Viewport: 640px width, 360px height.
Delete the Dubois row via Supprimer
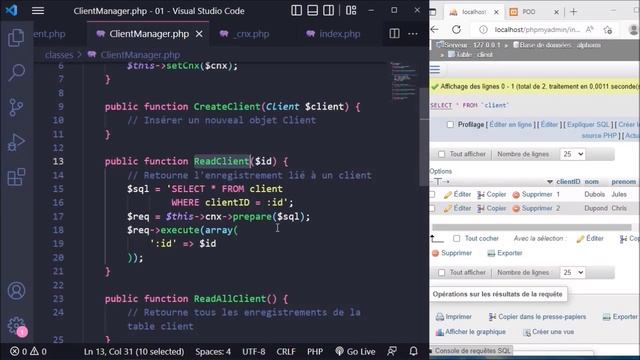(532, 195)
